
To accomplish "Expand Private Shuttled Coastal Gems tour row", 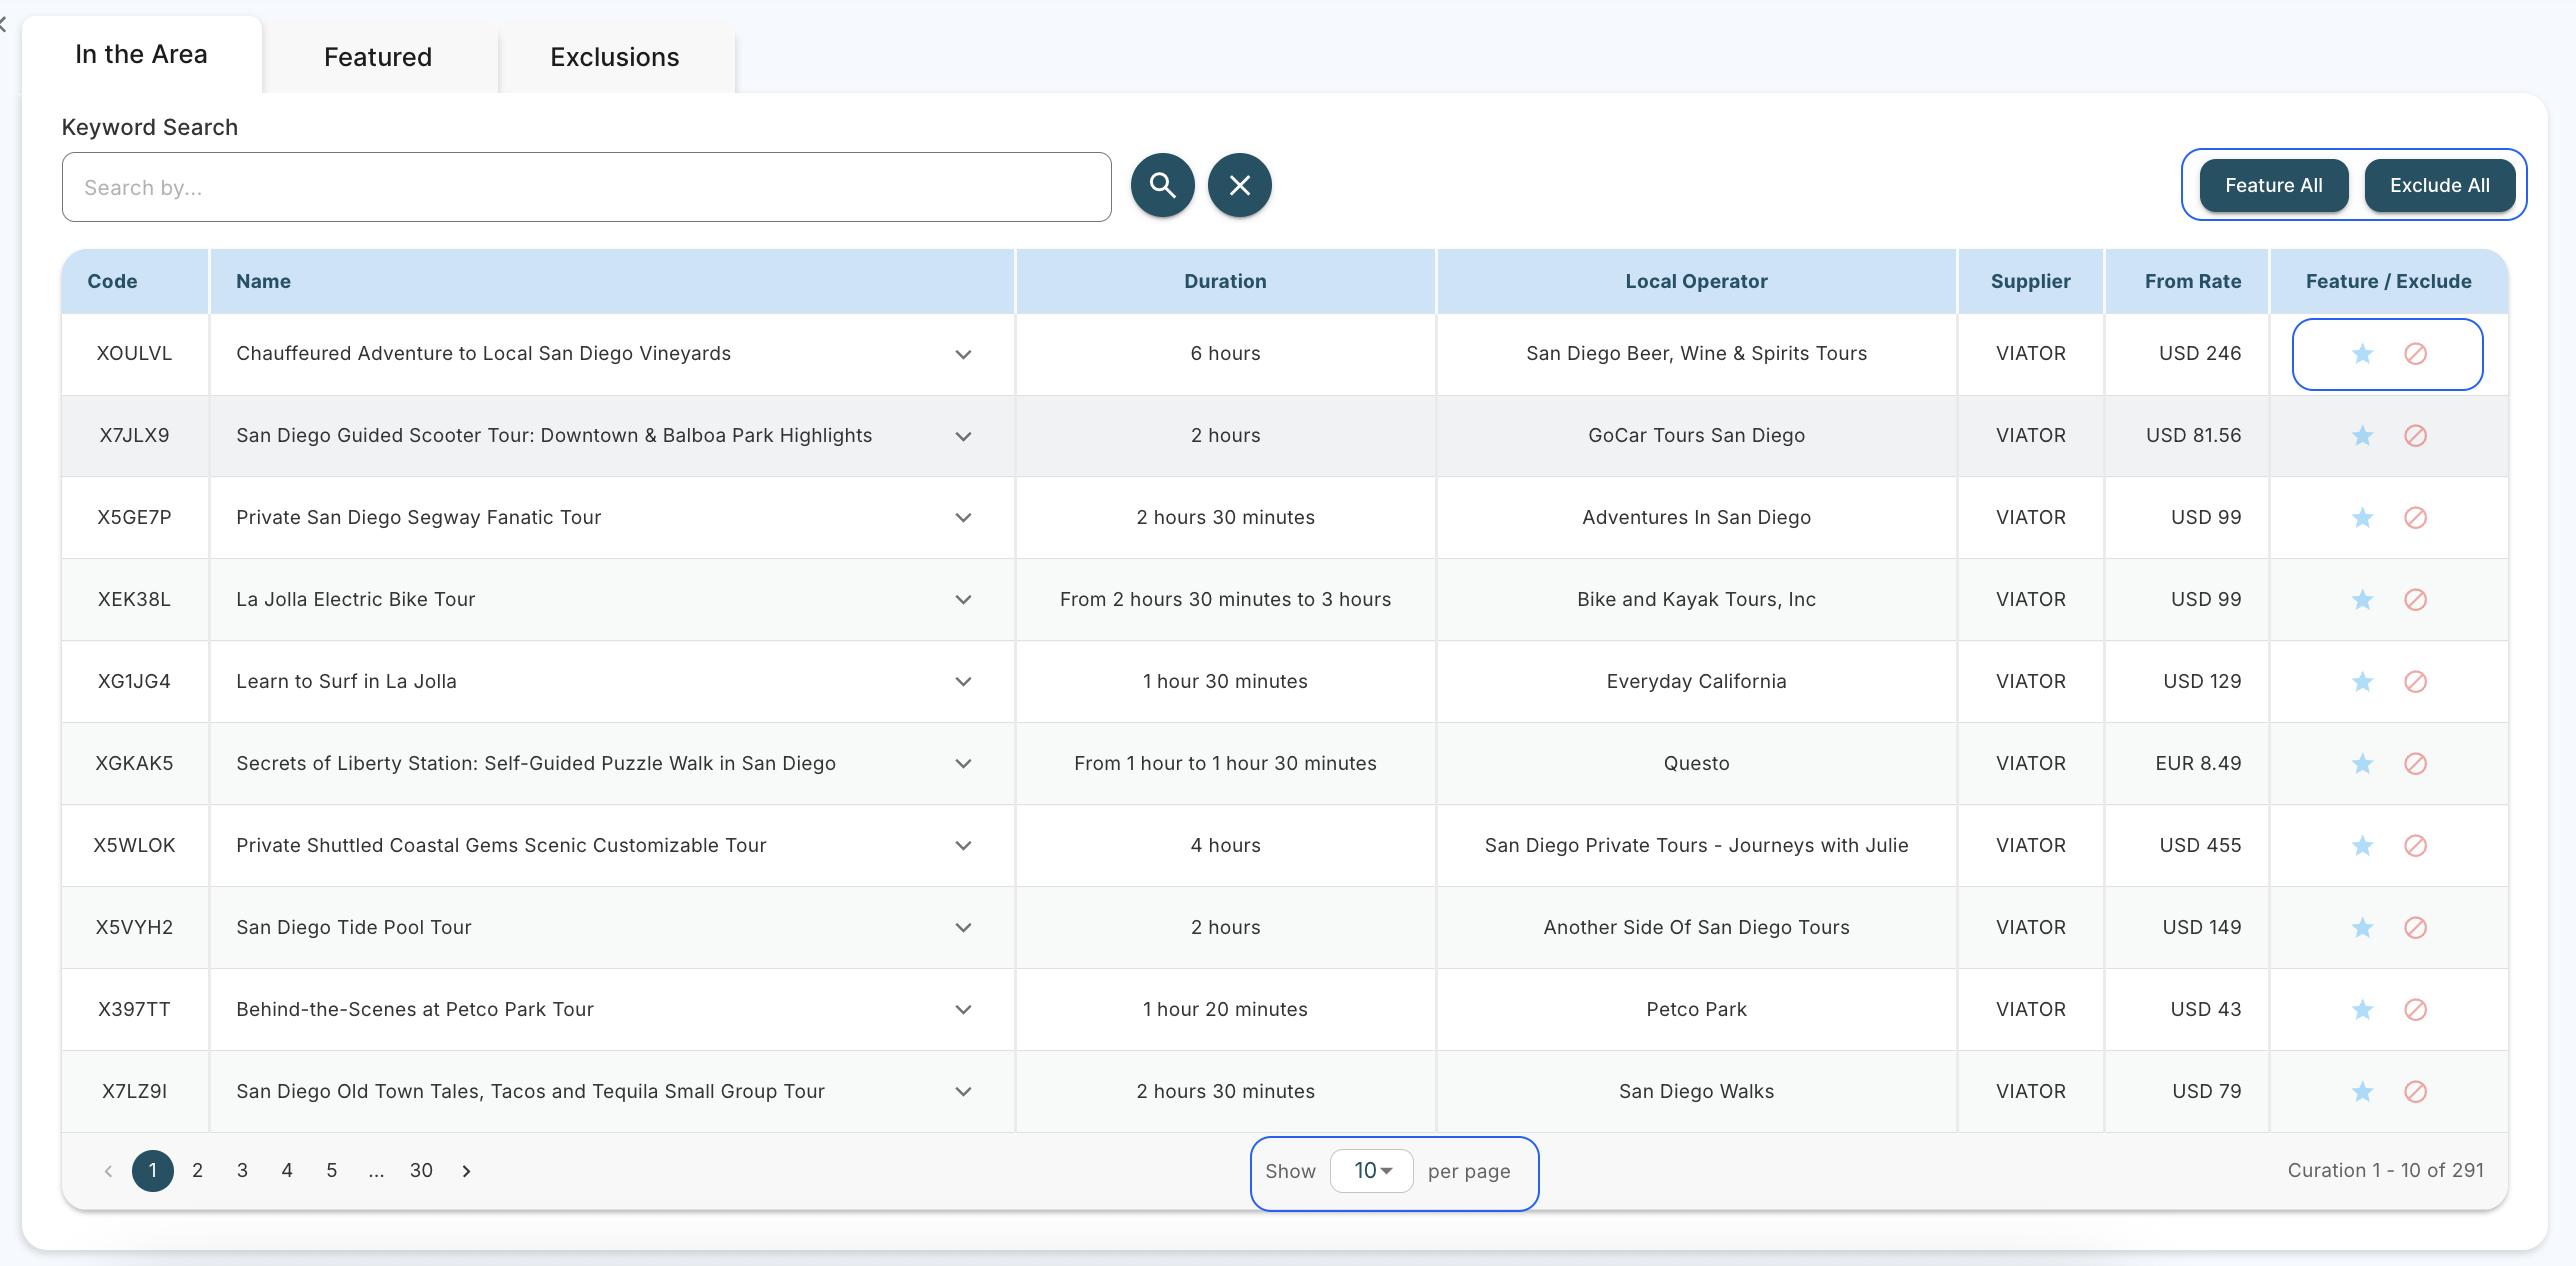I will coord(963,846).
